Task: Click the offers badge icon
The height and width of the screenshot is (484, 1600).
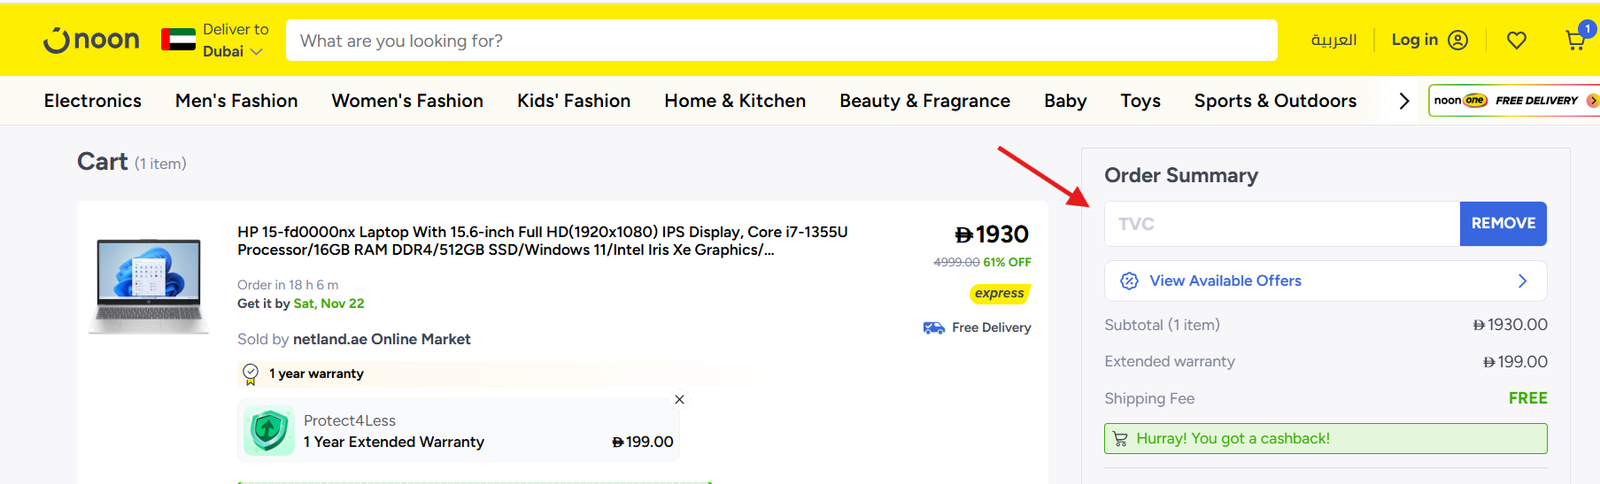Action: [x=1129, y=281]
